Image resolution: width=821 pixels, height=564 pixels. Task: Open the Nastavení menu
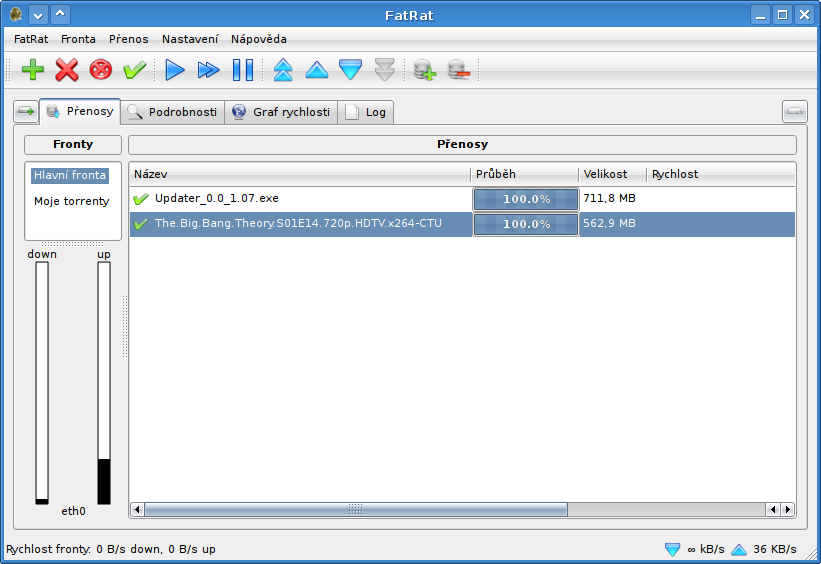190,39
